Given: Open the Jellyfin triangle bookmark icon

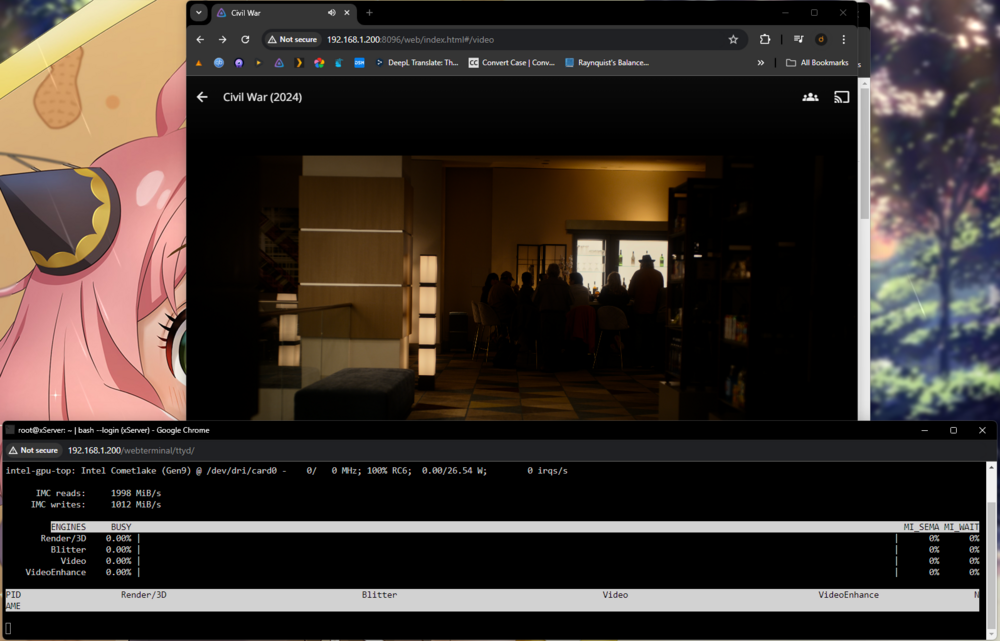Looking at the screenshot, I should click(279, 63).
